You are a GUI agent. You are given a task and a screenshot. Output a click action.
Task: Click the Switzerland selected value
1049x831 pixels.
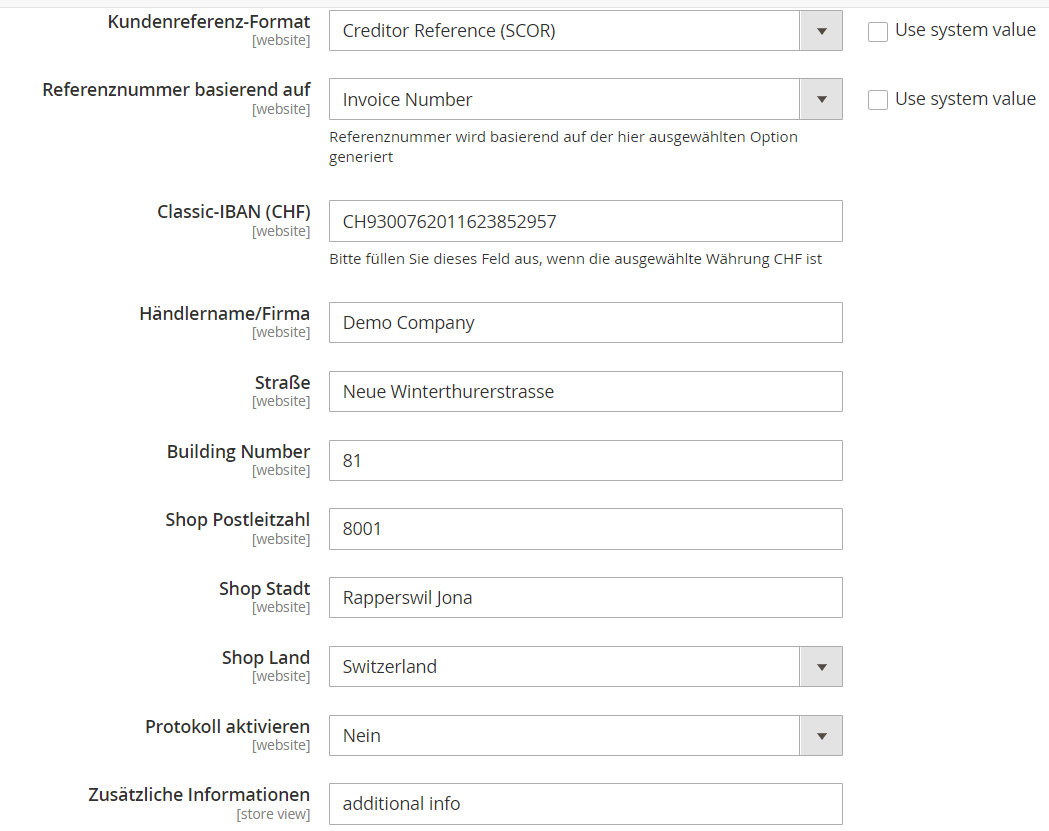click(560, 666)
